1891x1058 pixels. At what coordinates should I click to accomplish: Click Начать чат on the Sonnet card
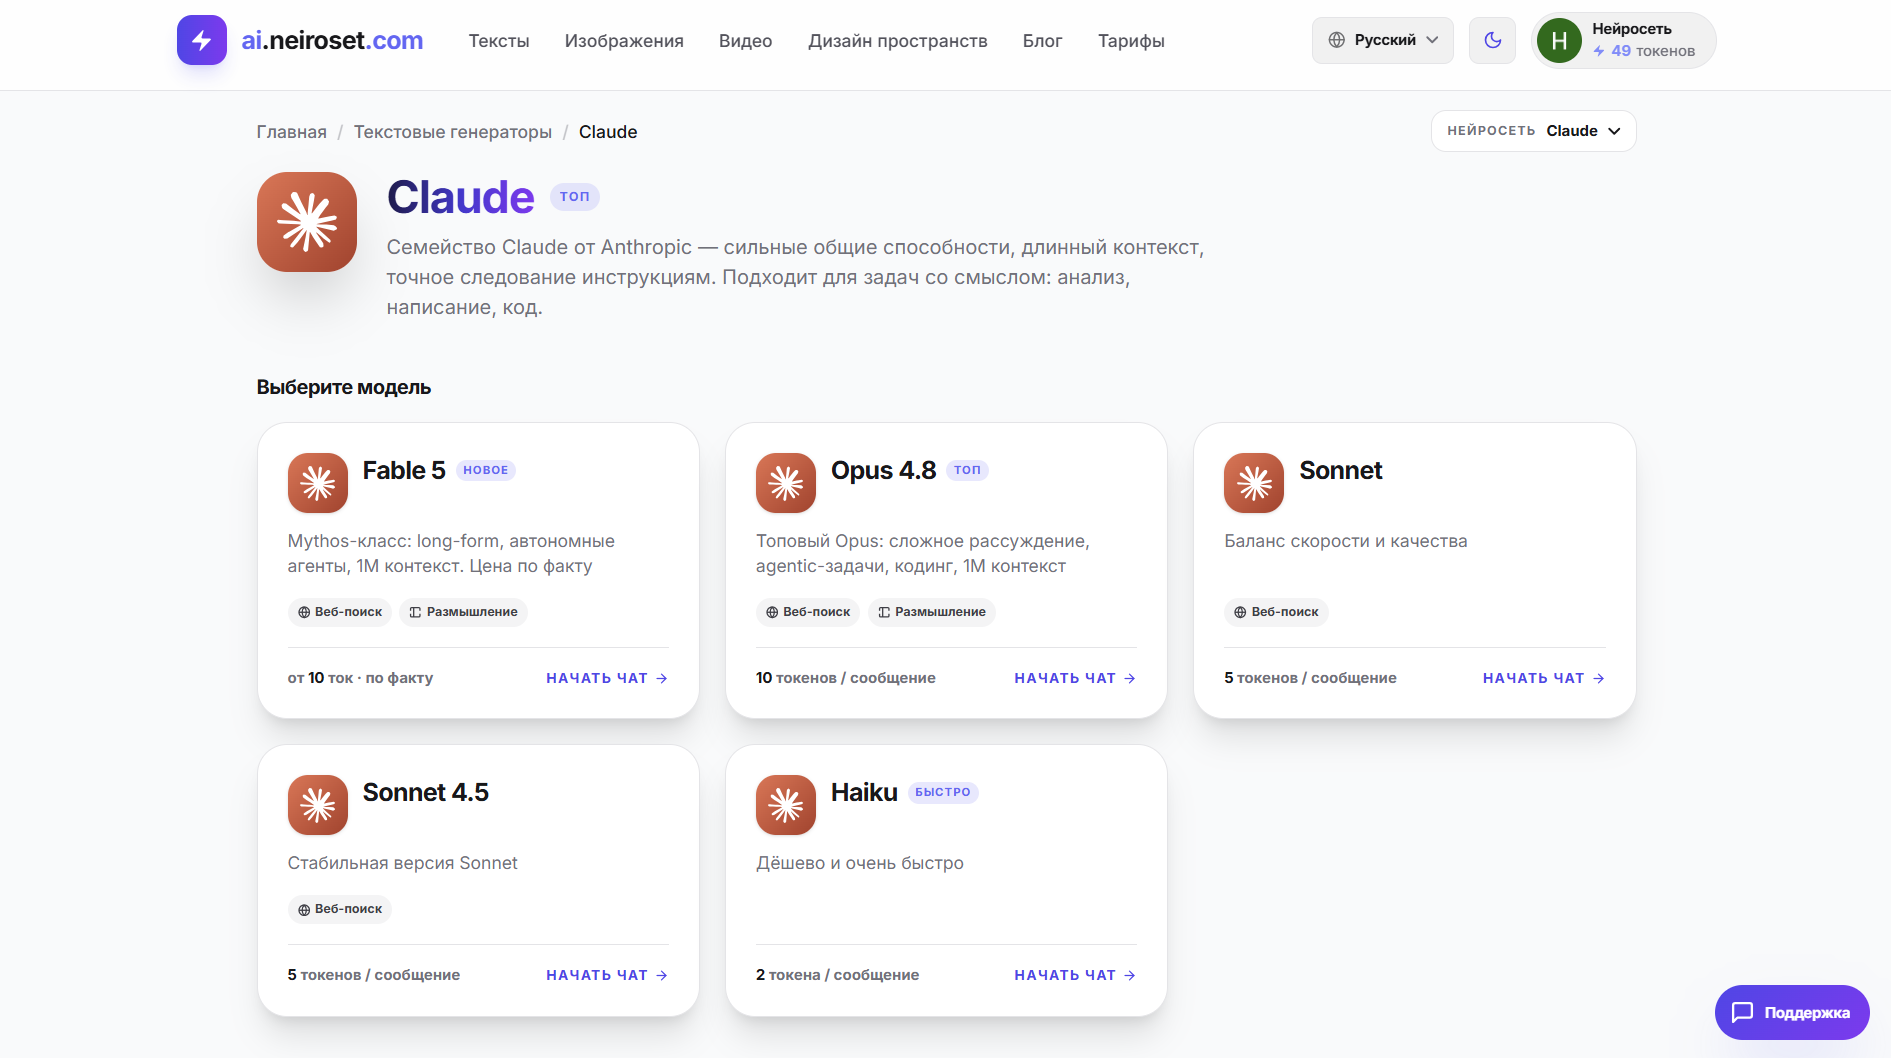(x=1543, y=678)
